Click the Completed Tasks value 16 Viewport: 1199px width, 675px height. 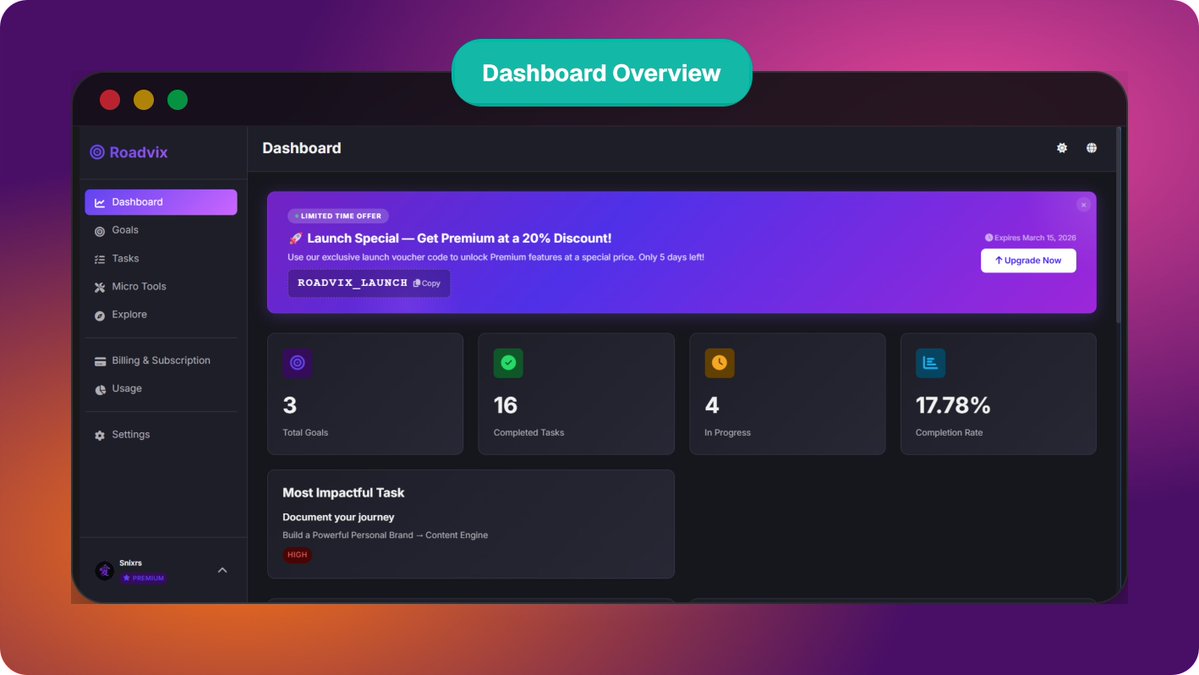pos(505,405)
